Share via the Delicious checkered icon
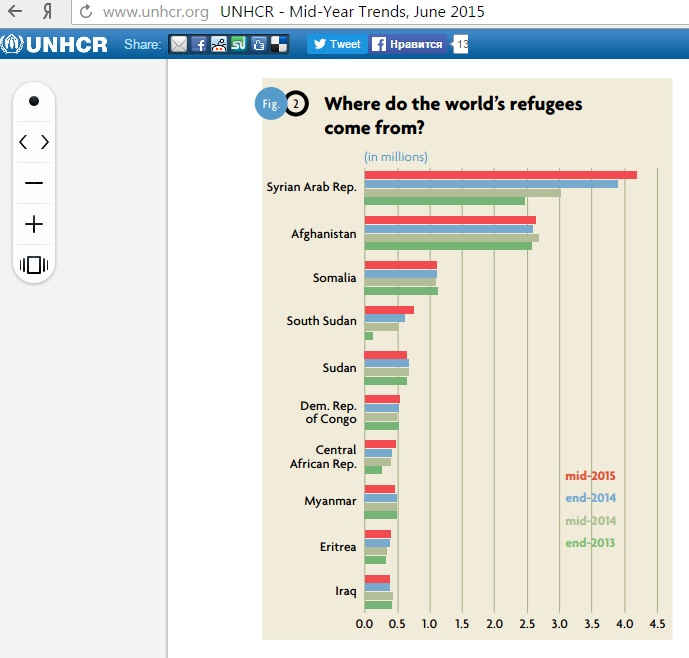 (x=279, y=44)
